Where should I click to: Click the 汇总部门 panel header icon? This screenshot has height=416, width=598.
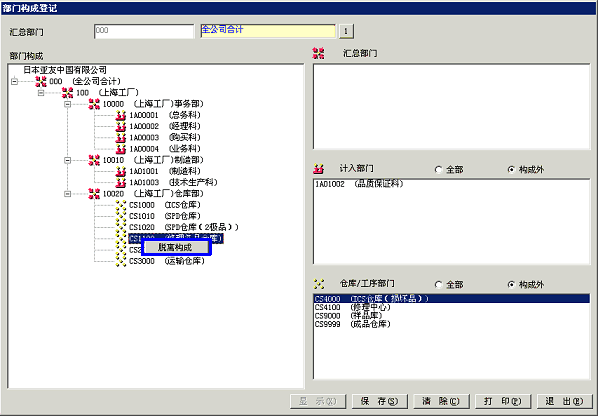tap(318, 53)
